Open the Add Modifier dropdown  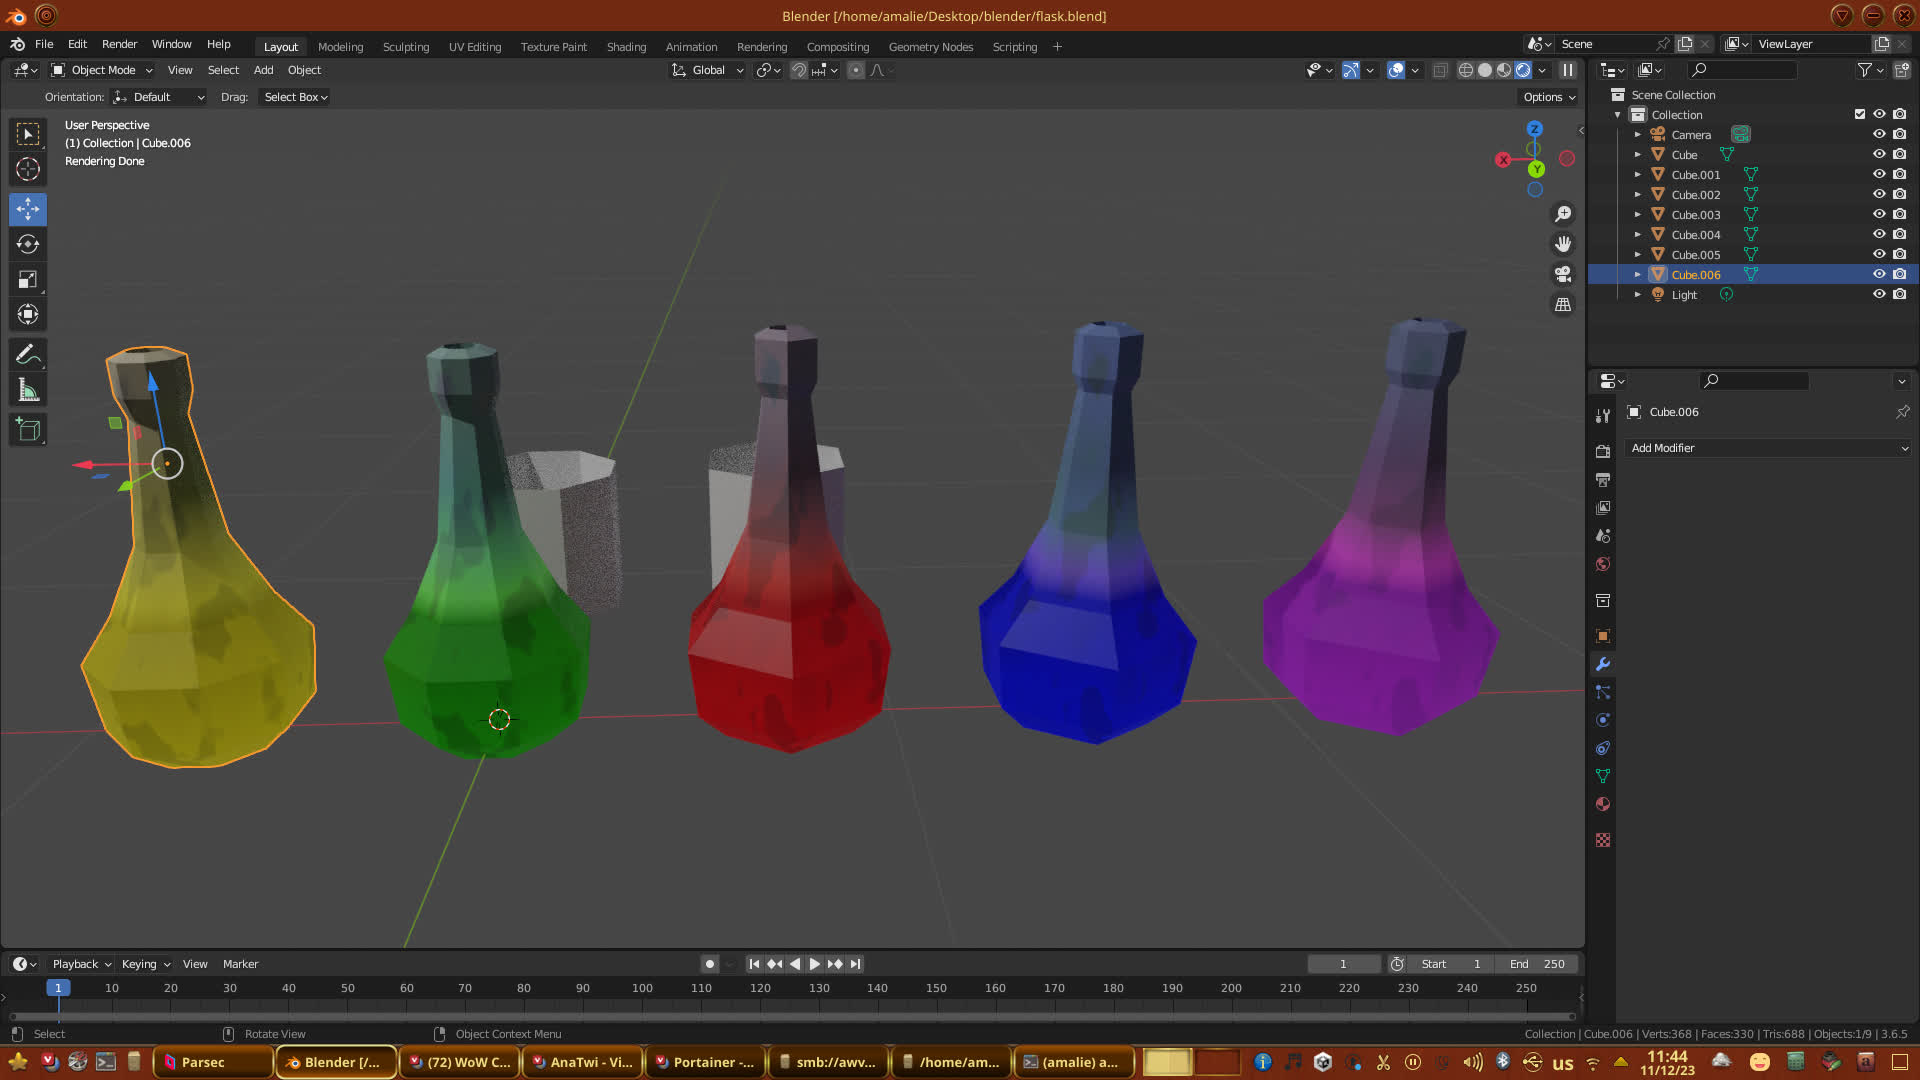(1768, 448)
